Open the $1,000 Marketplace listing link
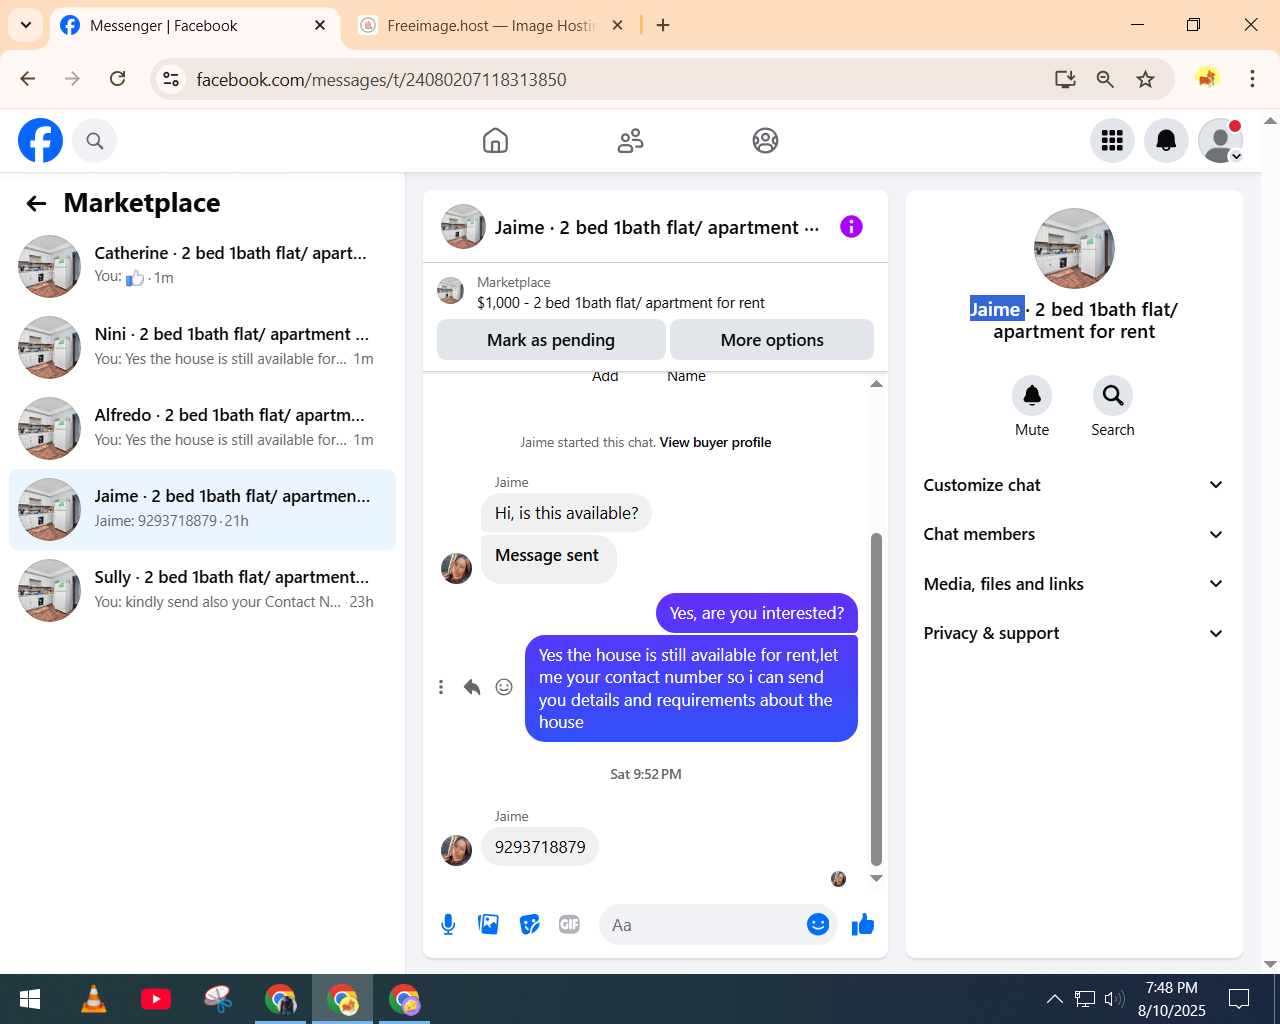 (x=620, y=303)
